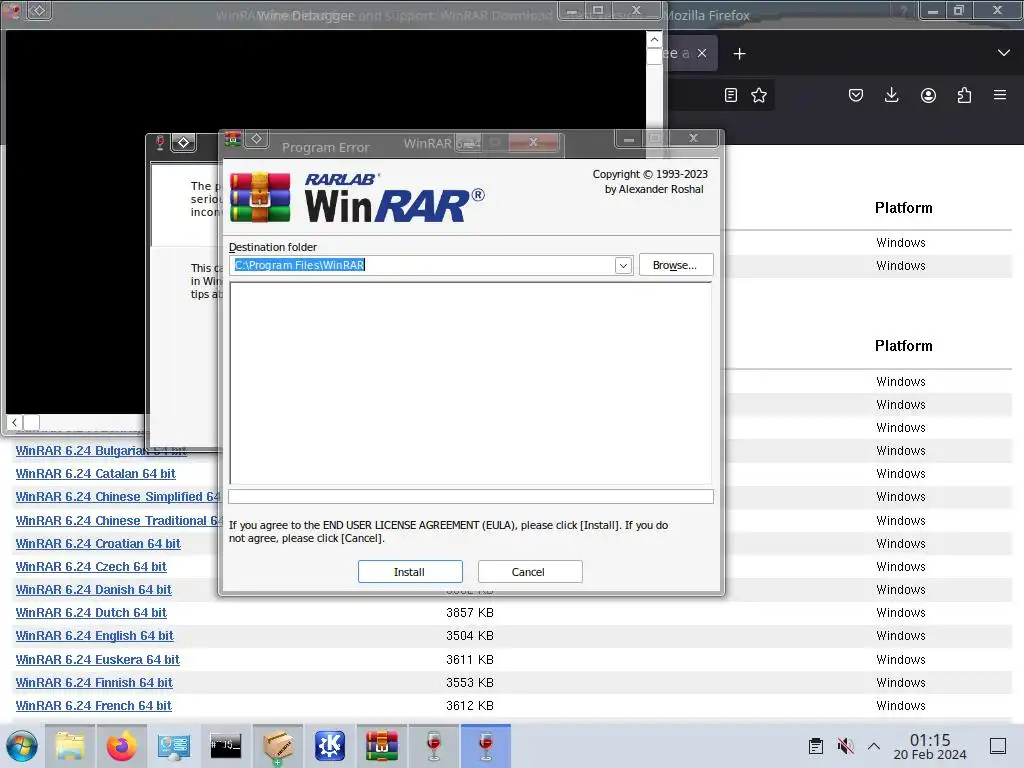This screenshot has width=1024, height=768.
Task: Click the 3611 KB size cell
Action: pyautogui.click(x=470, y=660)
